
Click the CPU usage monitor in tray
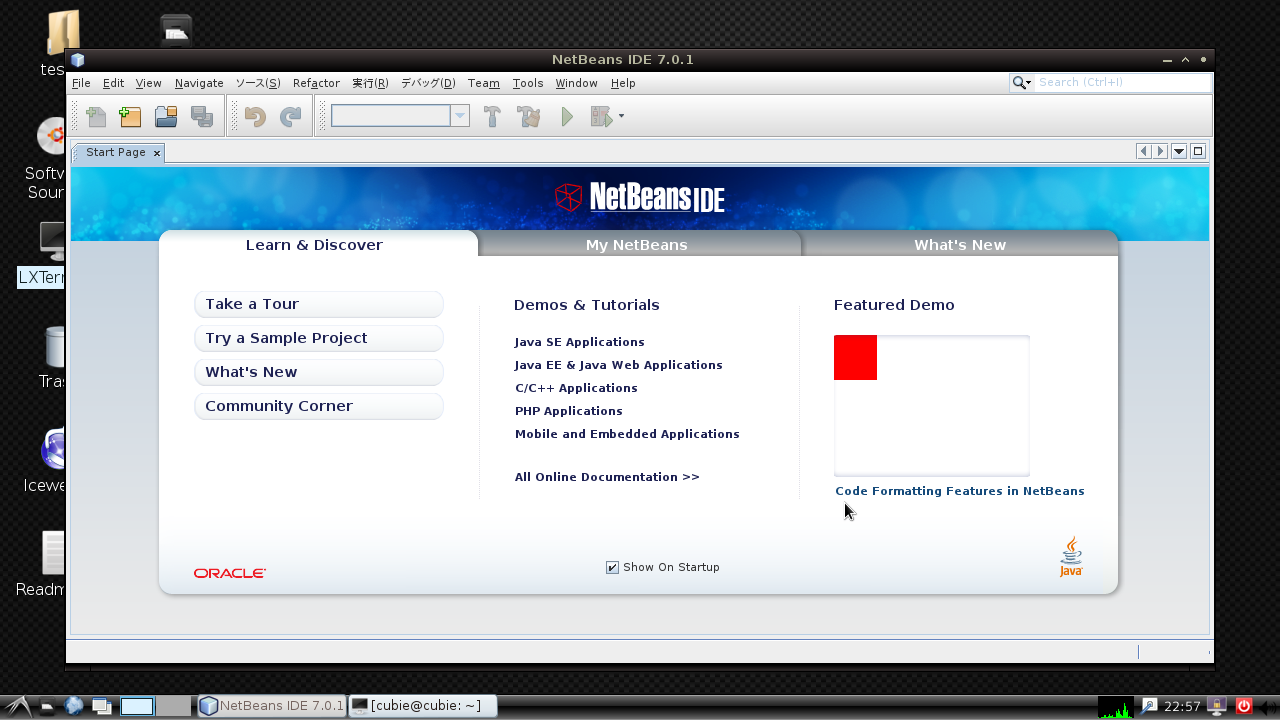tap(1116, 707)
